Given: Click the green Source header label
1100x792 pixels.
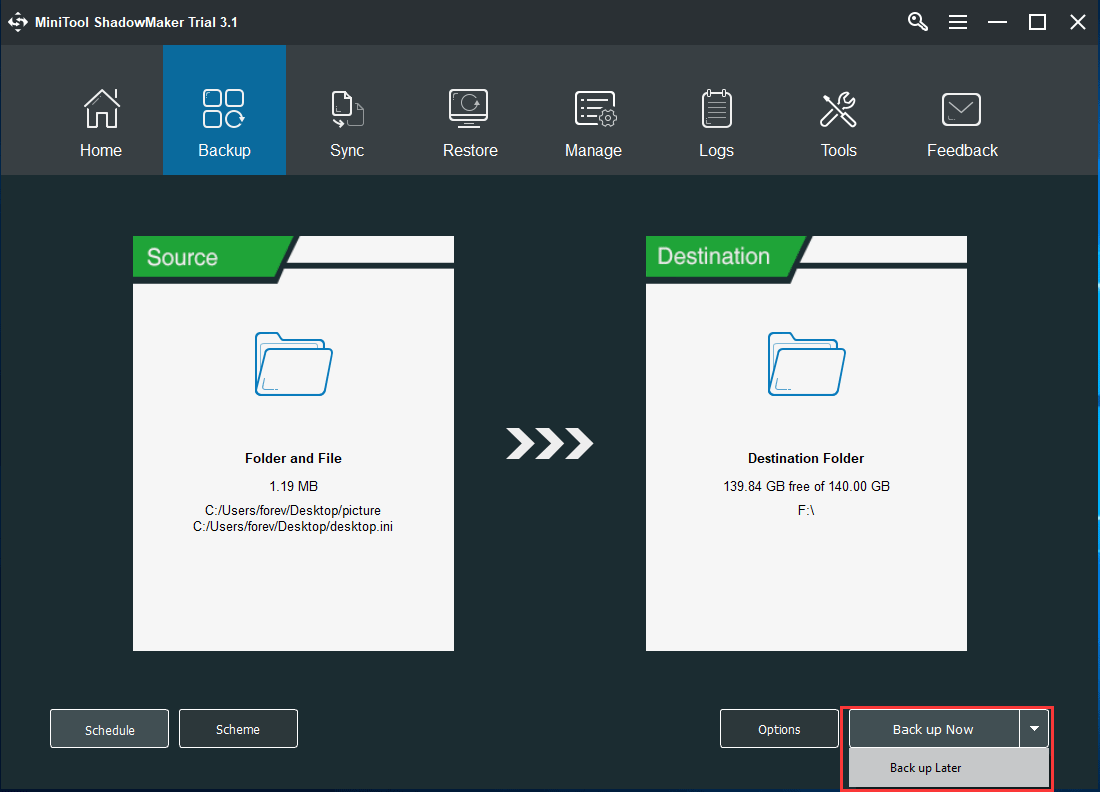Looking at the screenshot, I should [182, 257].
